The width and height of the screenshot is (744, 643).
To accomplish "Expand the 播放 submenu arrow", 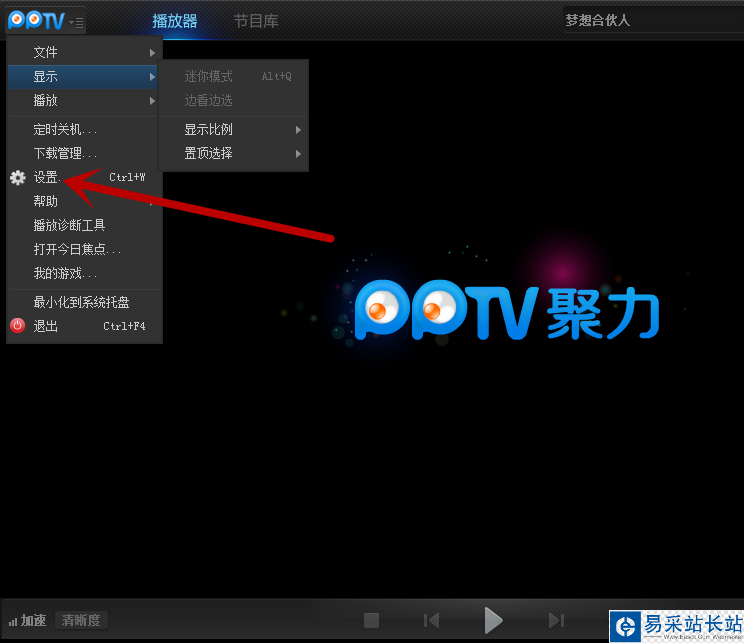I will point(152,101).
